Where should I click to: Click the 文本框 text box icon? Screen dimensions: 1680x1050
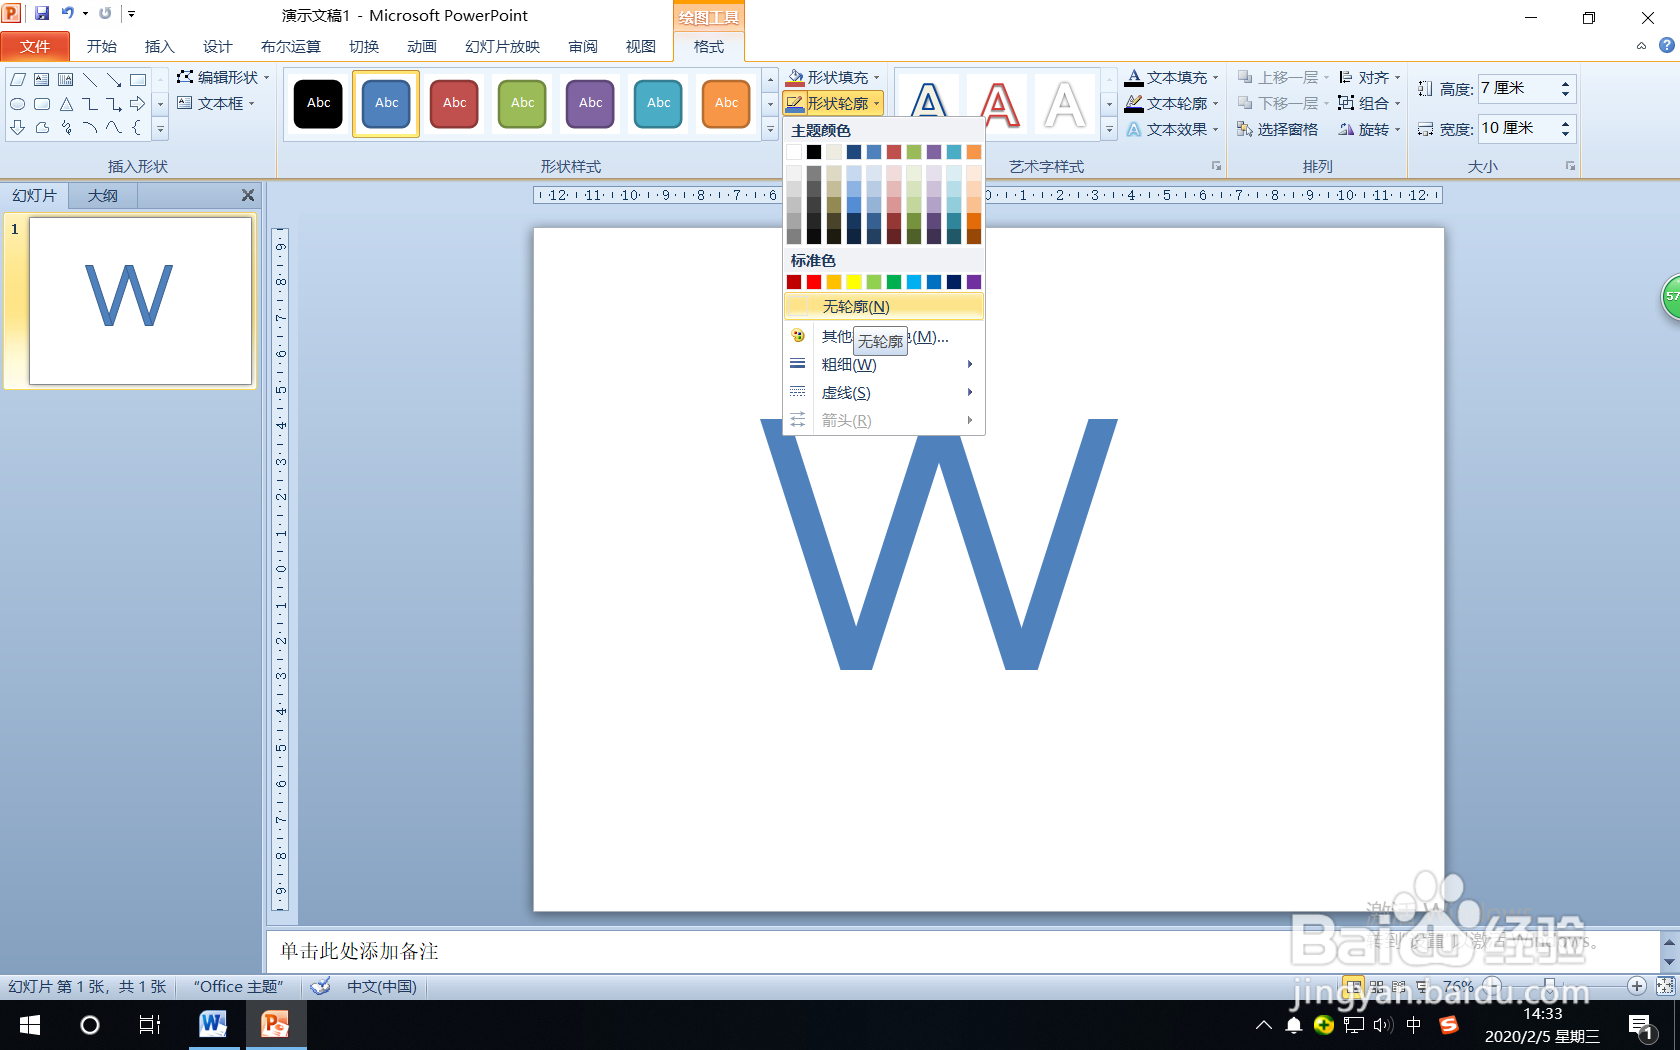pyautogui.click(x=185, y=103)
